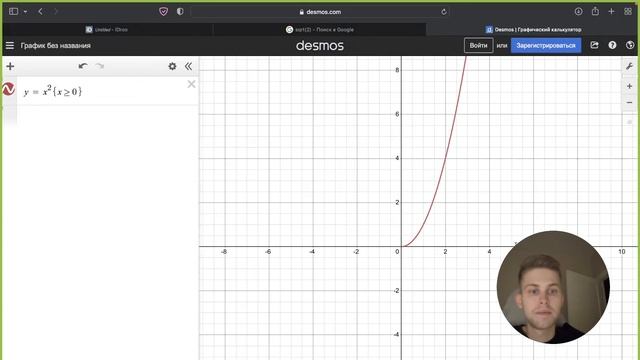The height and width of the screenshot is (360, 640).
Task: Click the half-circle appearance extension icon
Action: pyautogui.click(x=180, y=11)
